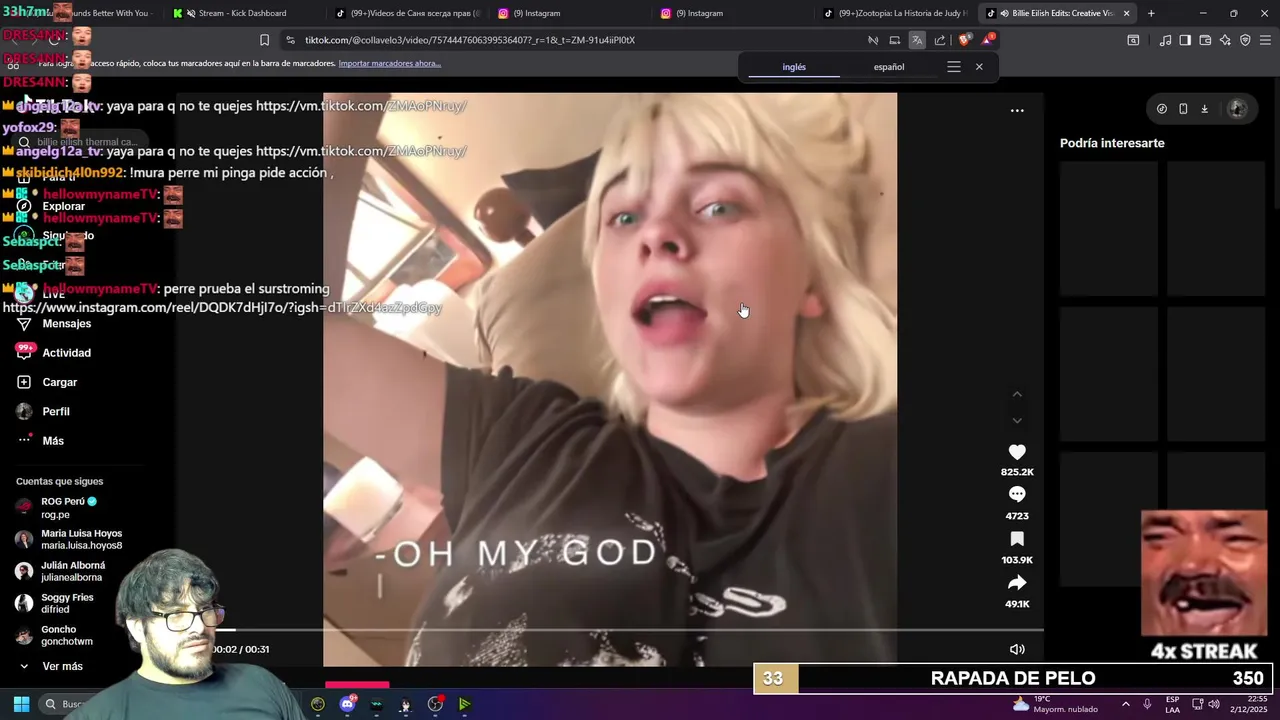
Task: Click the share page icon in address bar
Action: (940, 40)
